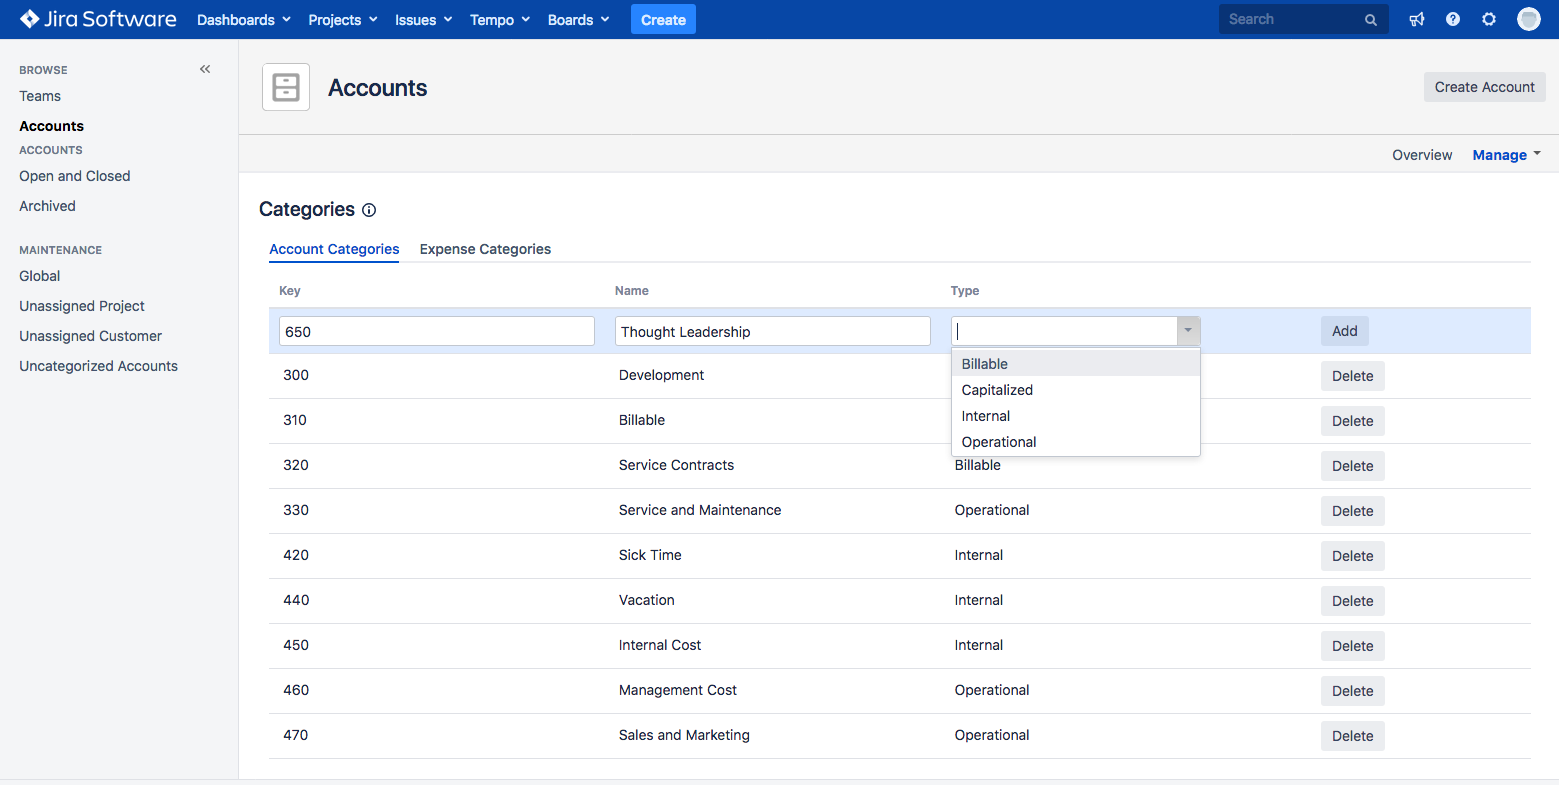Open the Tempo dropdown menu

[499, 20]
